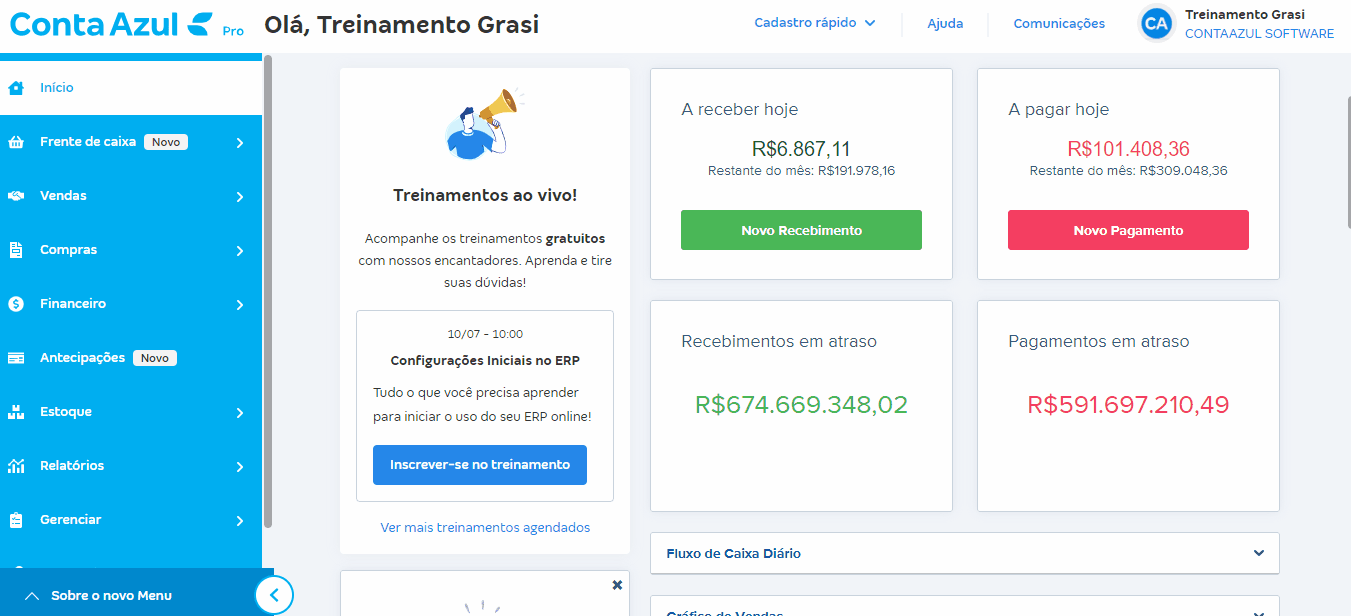Click the Vendas handshake icon
Image resolution: width=1351 pixels, height=616 pixels.
click(16, 196)
